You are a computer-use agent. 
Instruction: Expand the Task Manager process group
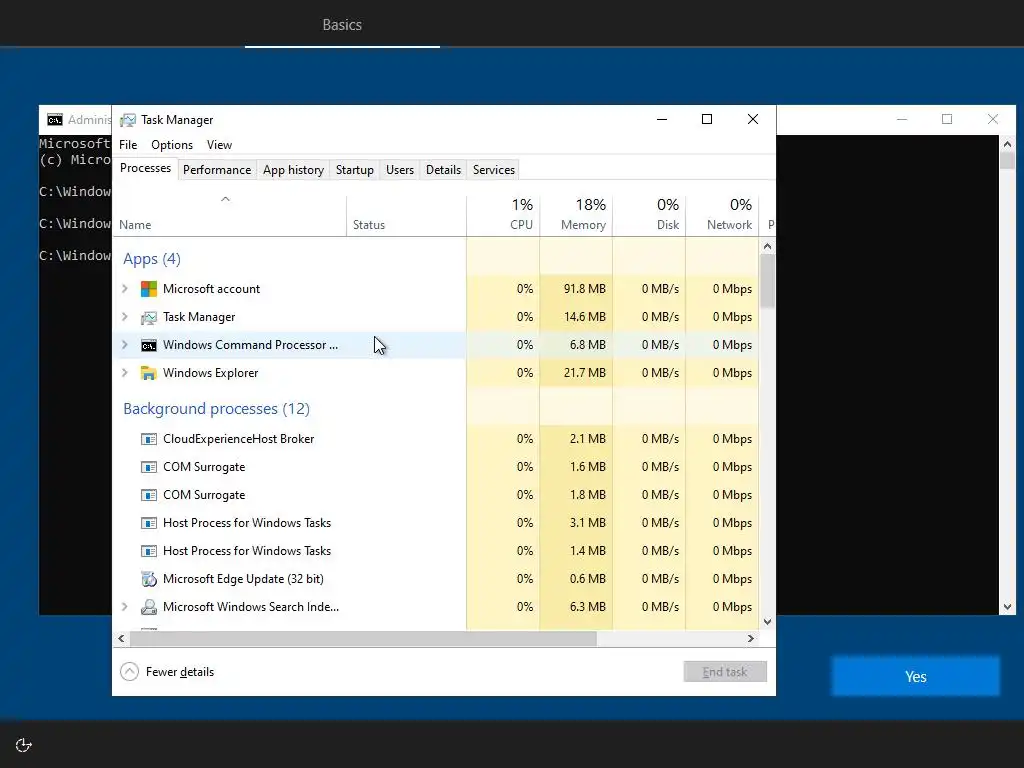pyautogui.click(x=125, y=317)
